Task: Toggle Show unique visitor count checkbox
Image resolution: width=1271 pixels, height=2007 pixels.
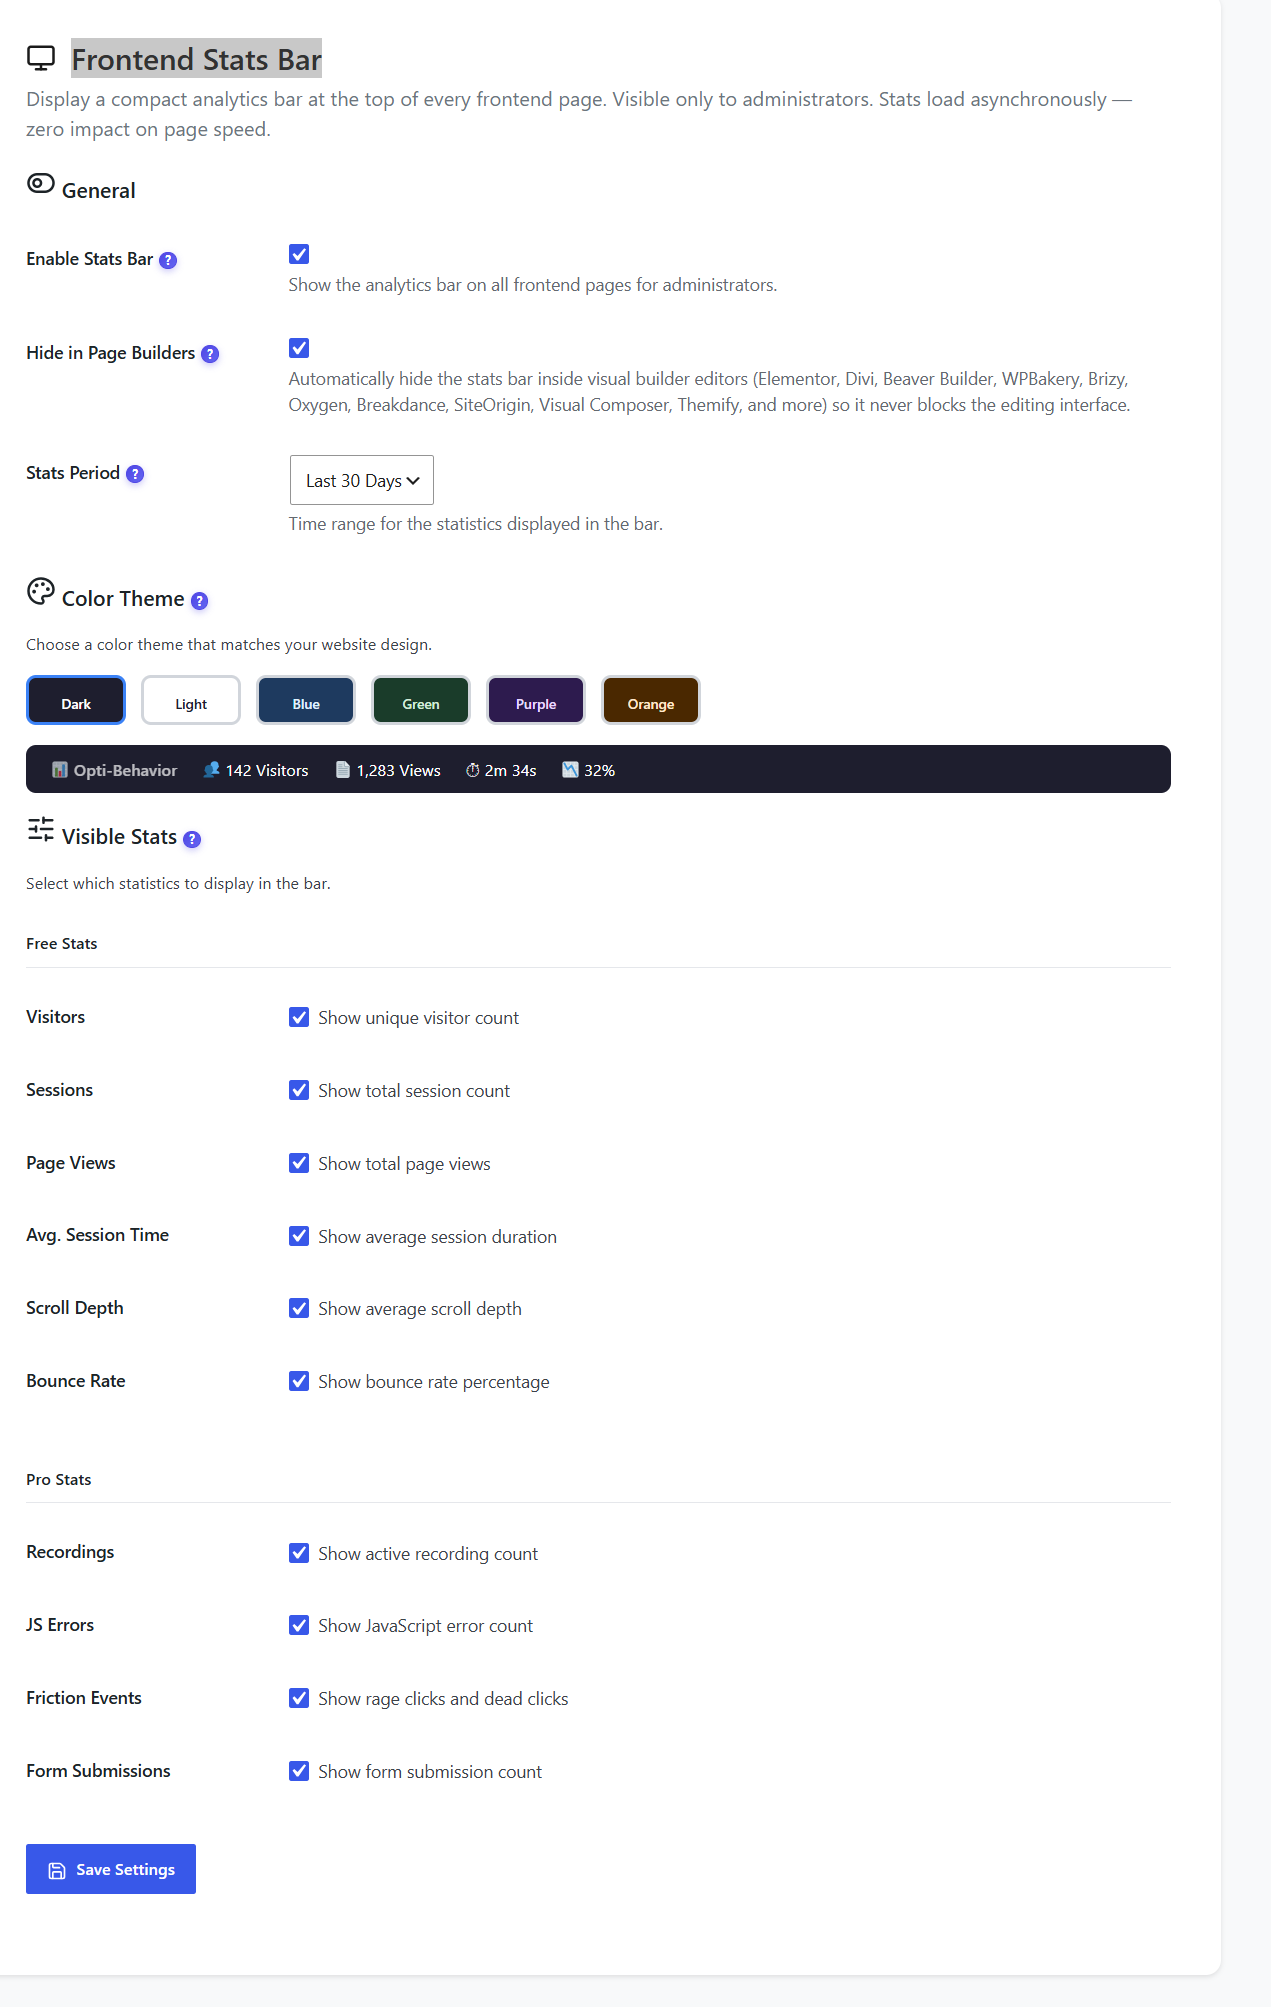Action: click(299, 1017)
